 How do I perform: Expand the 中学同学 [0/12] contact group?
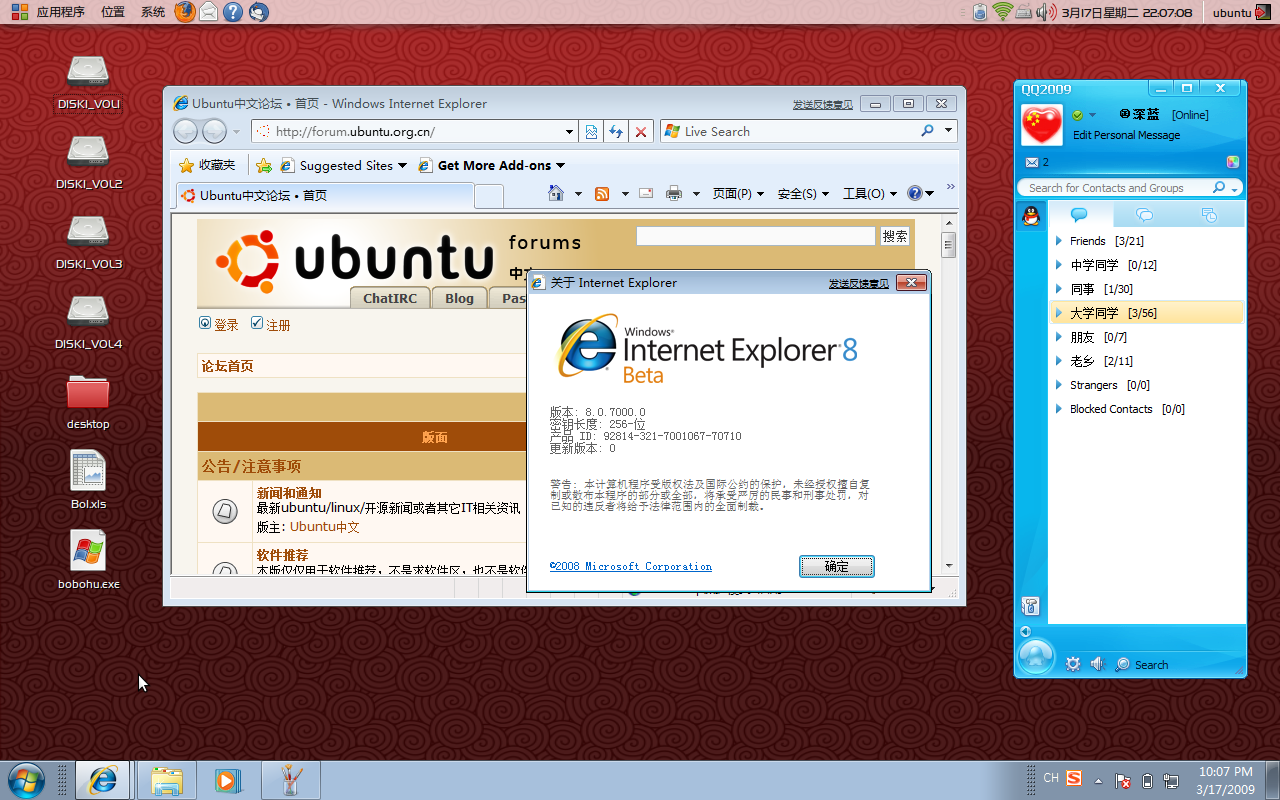click(x=1059, y=265)
